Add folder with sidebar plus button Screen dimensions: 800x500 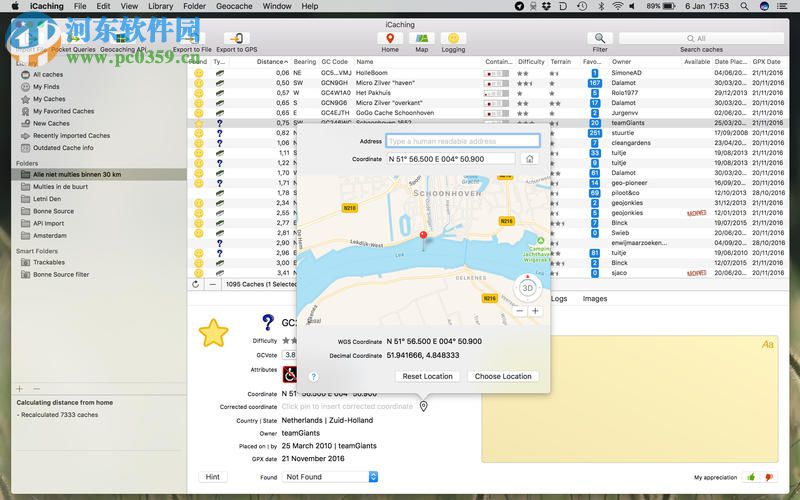click(x=19, y=389)
